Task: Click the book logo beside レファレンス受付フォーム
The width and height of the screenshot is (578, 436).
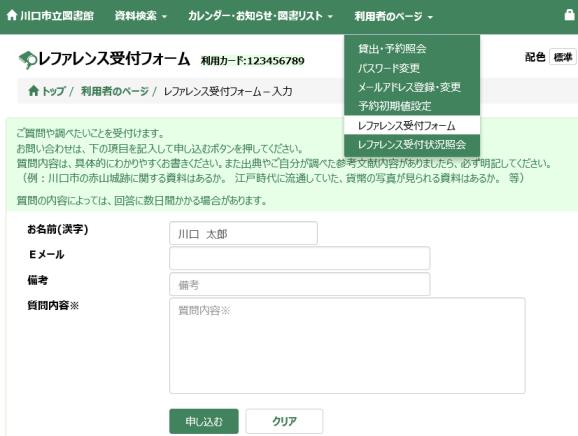Action: (28, 60)
